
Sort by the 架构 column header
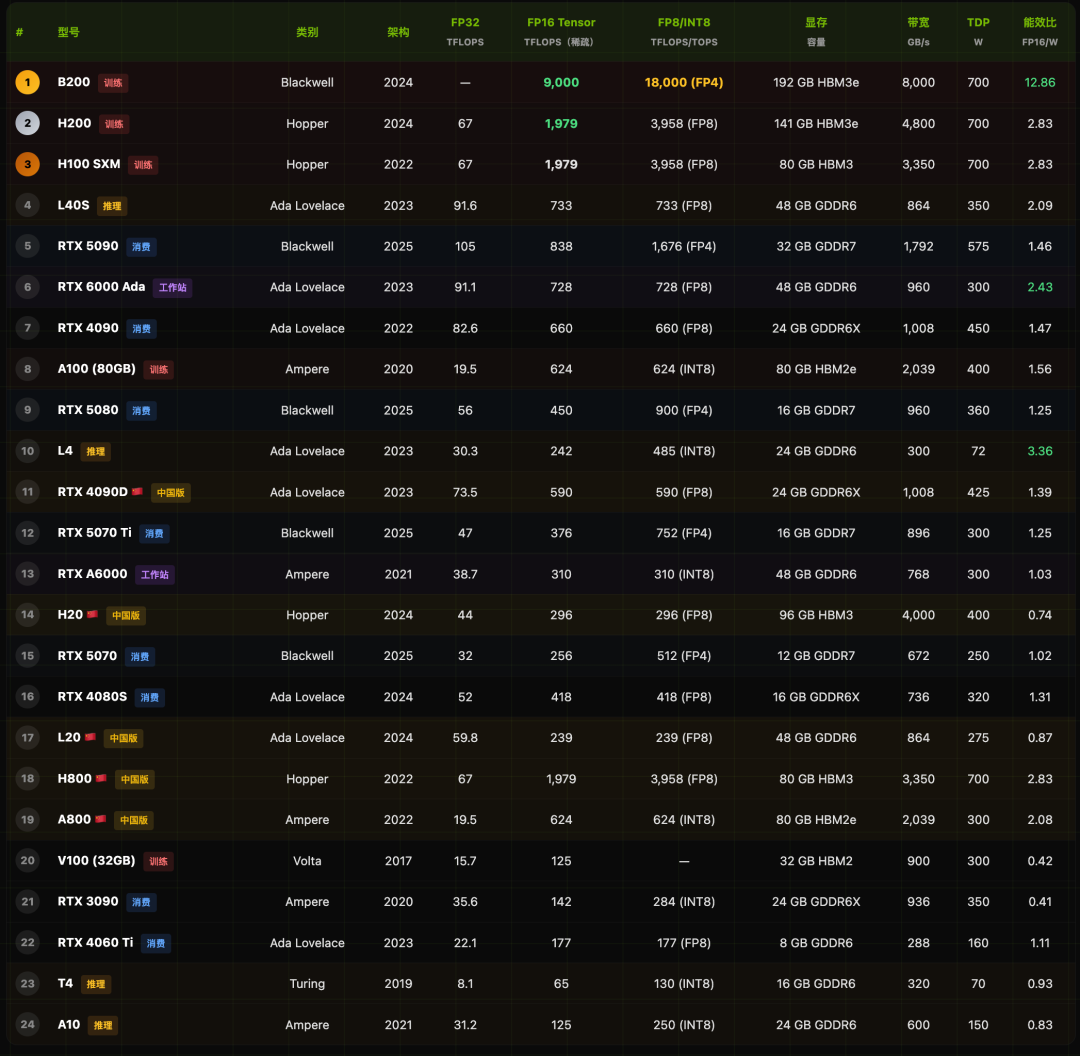pos(398,32)
